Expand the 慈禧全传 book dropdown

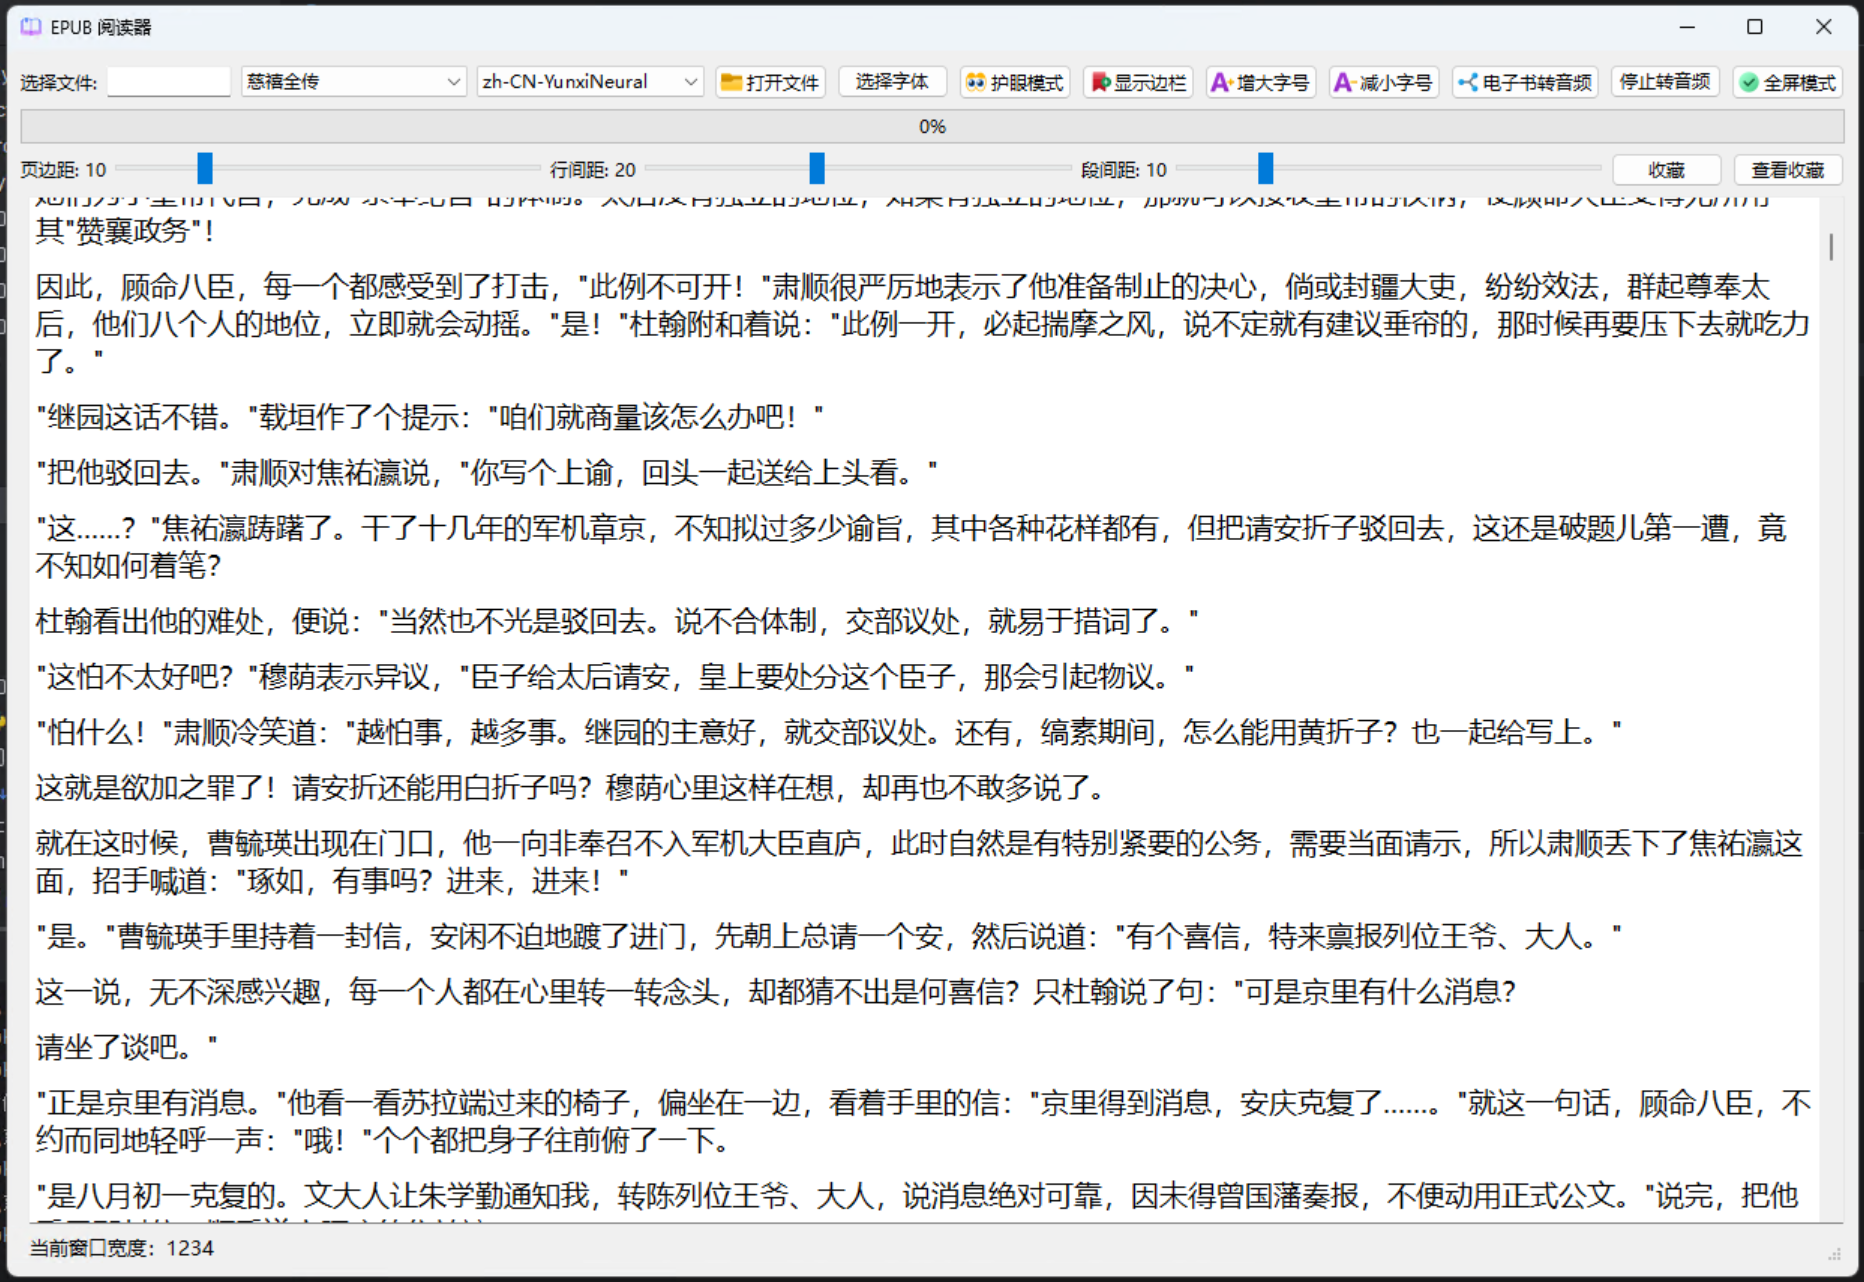point(354,81)
